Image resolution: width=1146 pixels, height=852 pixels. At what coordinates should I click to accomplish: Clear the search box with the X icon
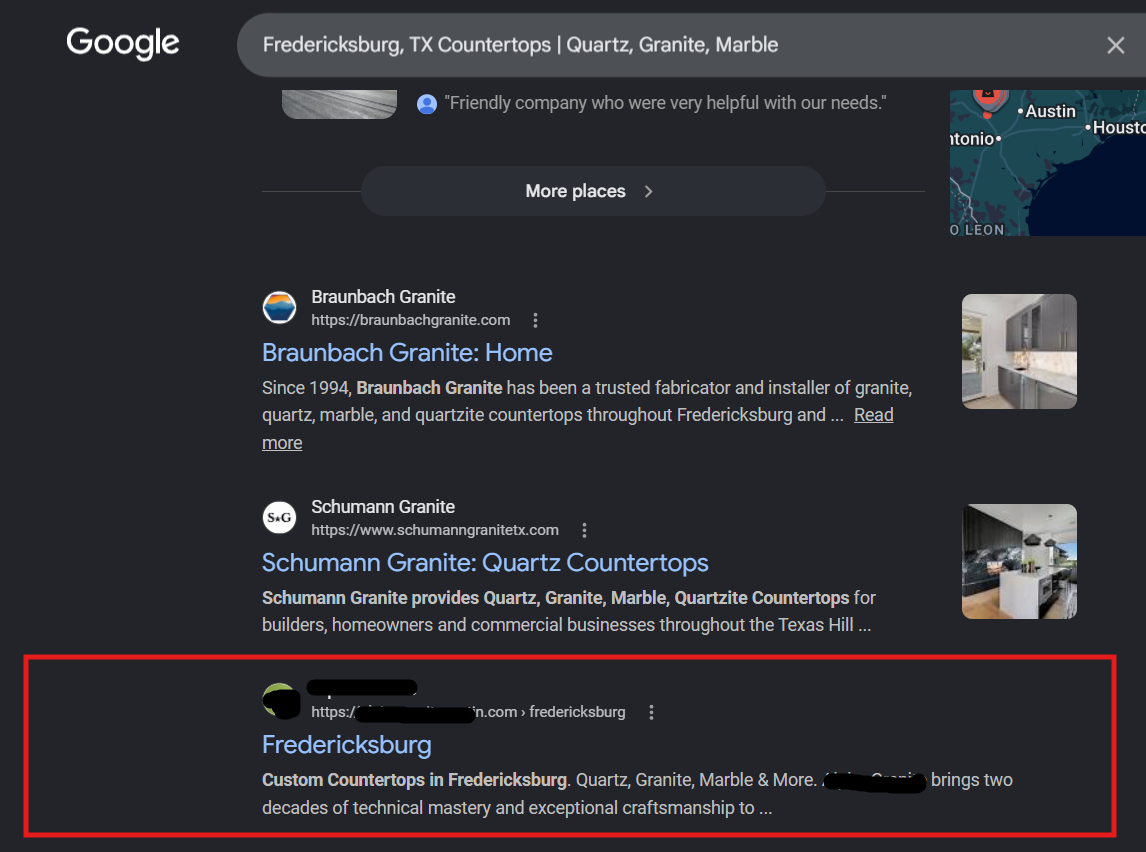click(x=1115, y=45)
